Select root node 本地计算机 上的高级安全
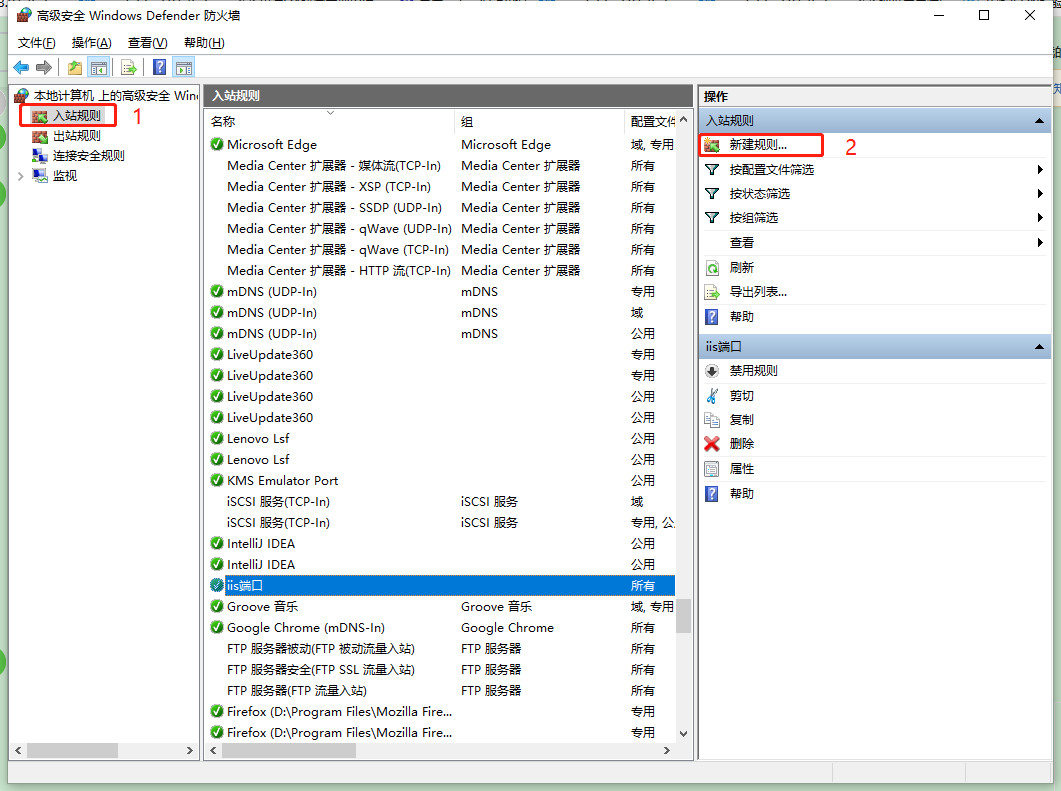The height and width of the screenshot is (791, 1061). coord(107,95)
